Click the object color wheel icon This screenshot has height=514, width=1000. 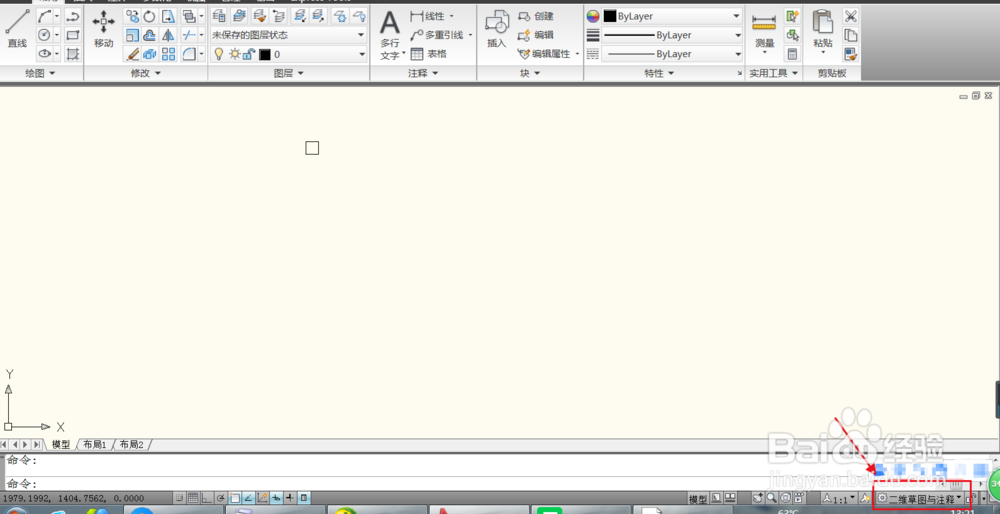point(593,16)
